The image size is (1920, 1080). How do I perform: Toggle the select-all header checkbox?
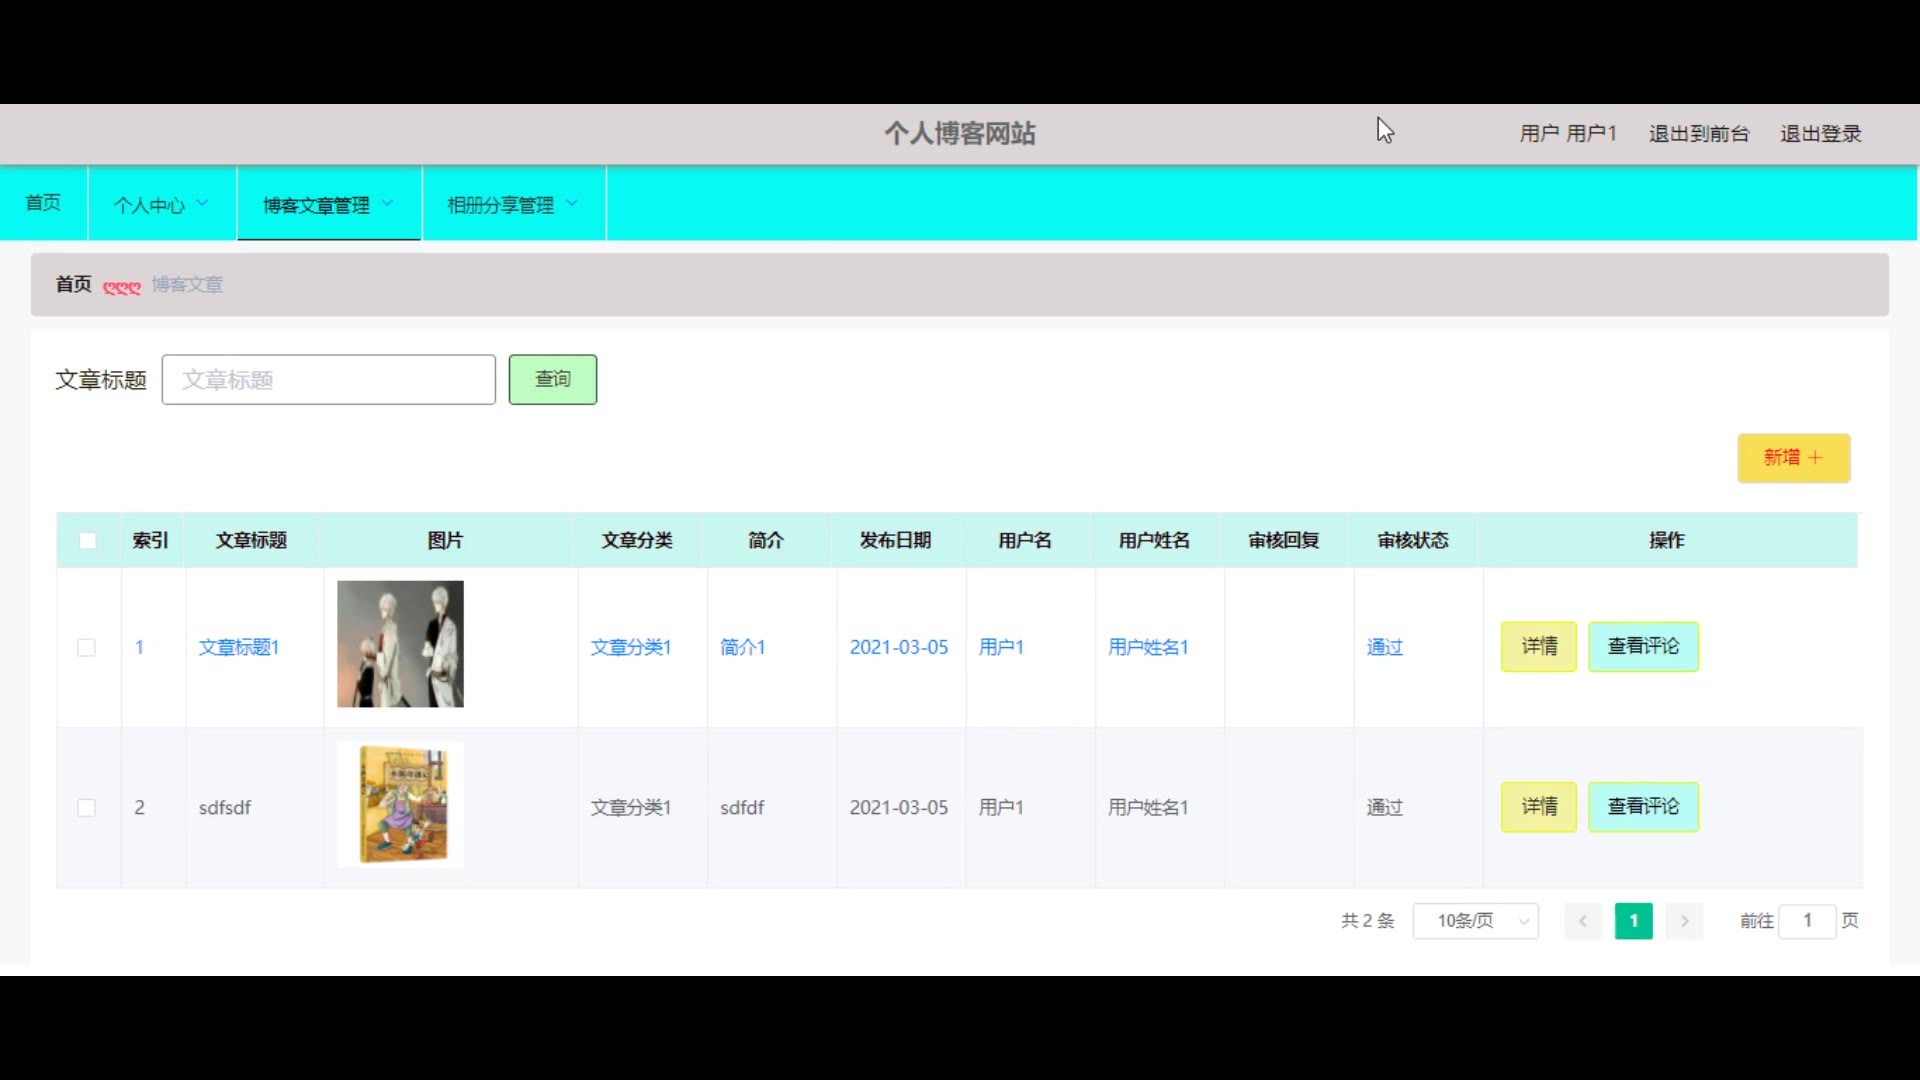pos(88,541)
